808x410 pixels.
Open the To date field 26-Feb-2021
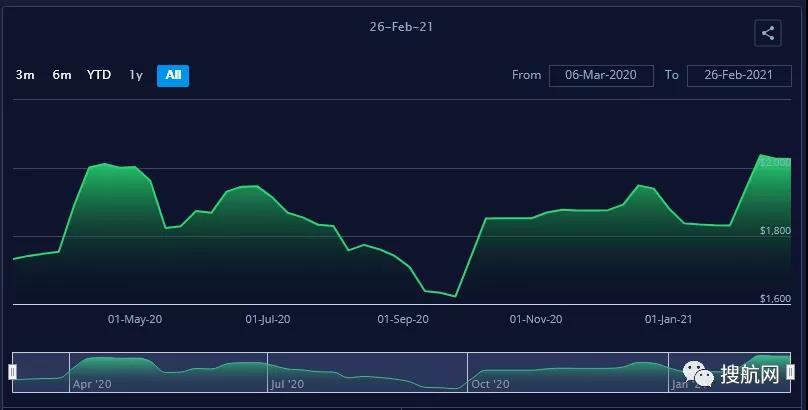pos(739,75)
